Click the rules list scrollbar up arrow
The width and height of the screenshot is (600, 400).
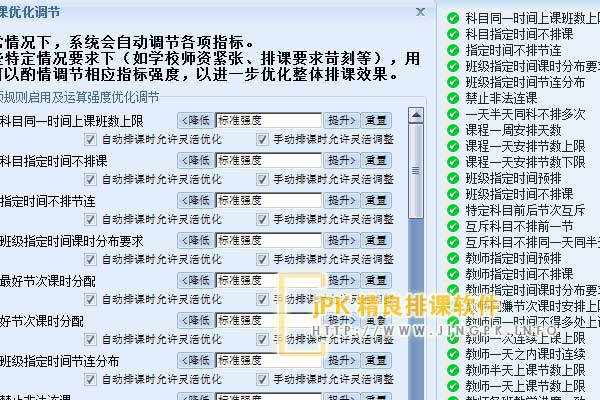416,115
